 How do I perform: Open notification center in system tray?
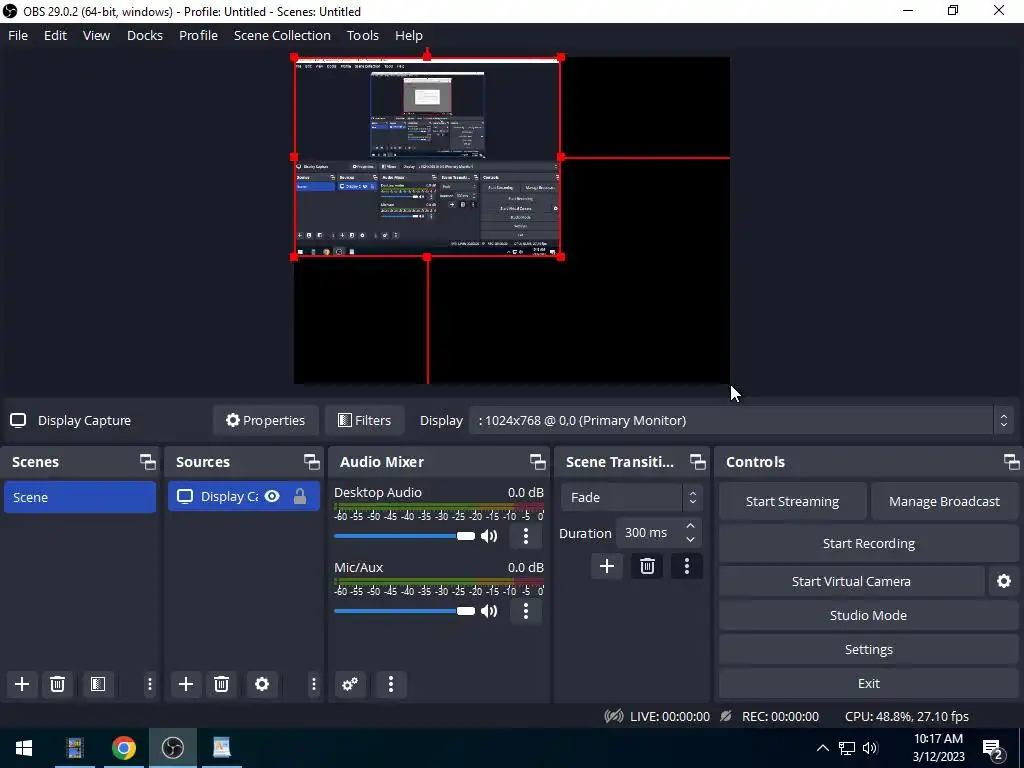coord(993,748)
